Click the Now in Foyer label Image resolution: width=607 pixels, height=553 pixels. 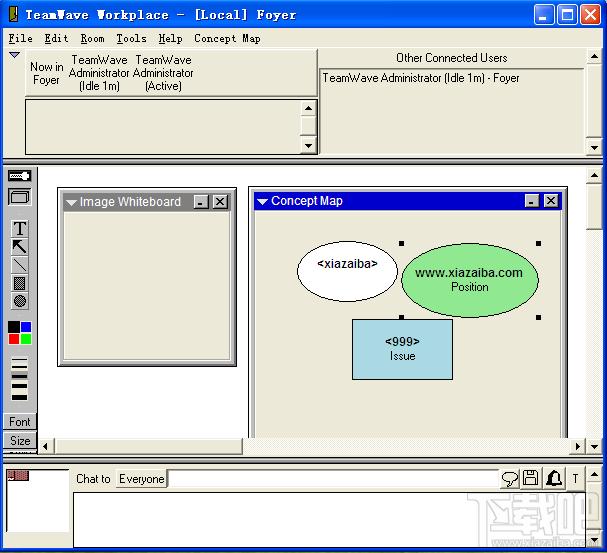(x=46, y=73)
